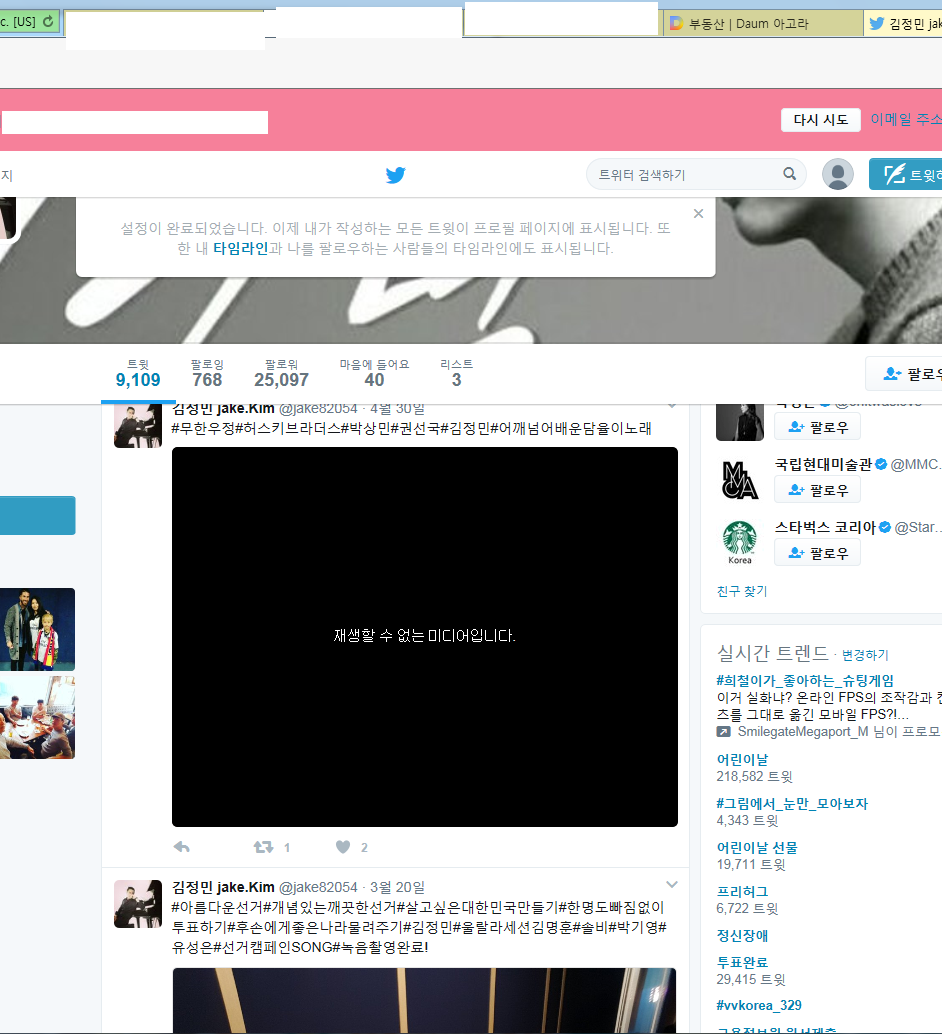Open the 투표완료 trend
Viewport: 942px width, 1034px height.
pyautogui.click(x=742, y=962)
